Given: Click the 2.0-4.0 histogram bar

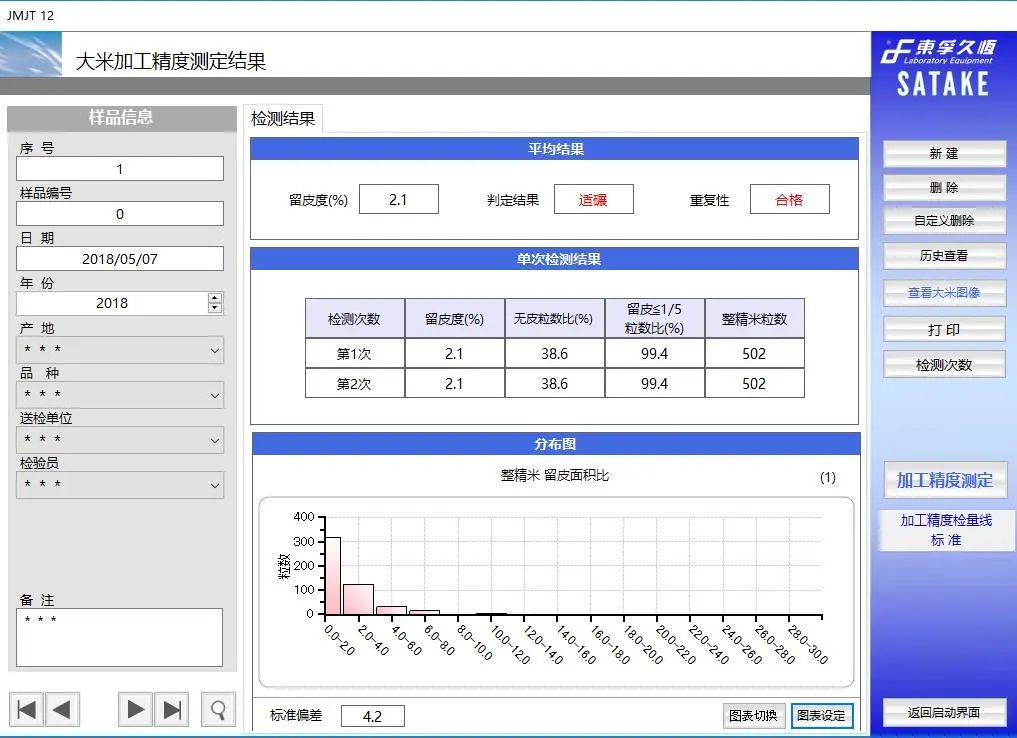Looking at the screenshot, I should (358, 600).
